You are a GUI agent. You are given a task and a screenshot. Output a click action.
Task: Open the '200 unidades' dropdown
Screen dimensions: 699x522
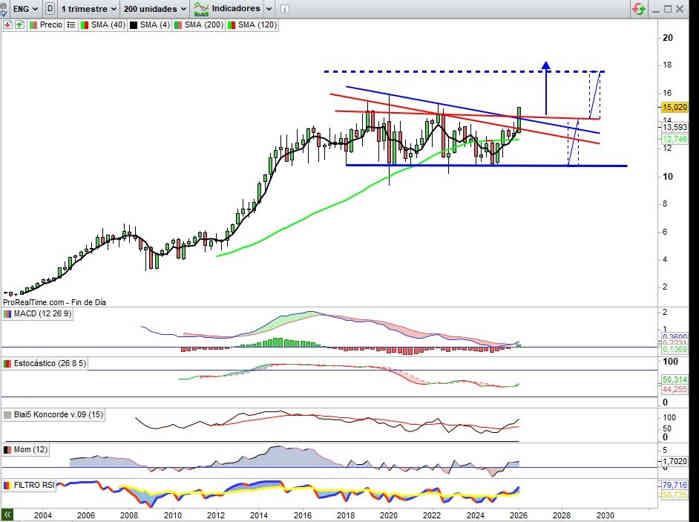coord(155,8)
